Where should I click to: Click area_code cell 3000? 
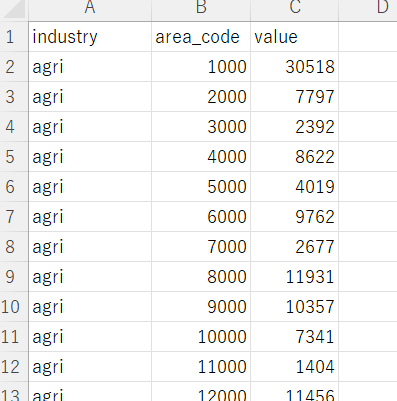(x=201, y=127)
